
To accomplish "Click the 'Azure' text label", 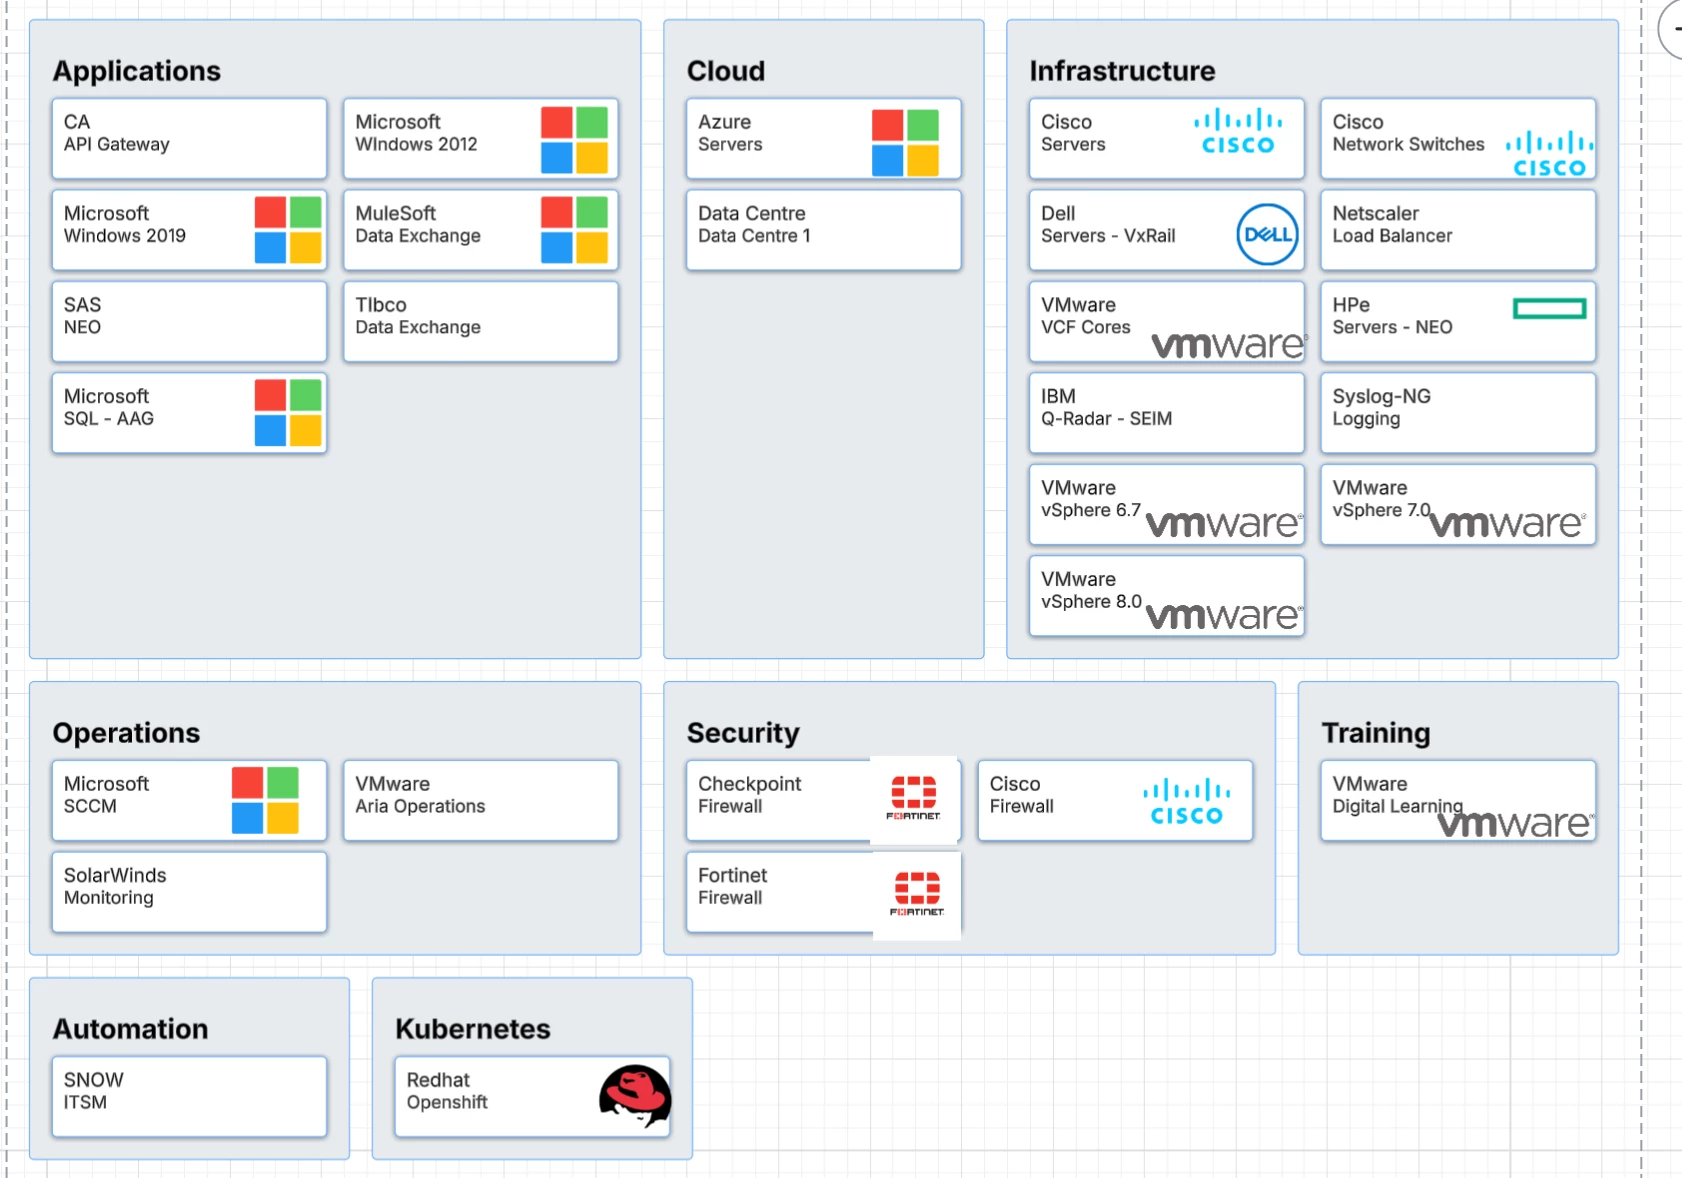I will coord(724,122).
